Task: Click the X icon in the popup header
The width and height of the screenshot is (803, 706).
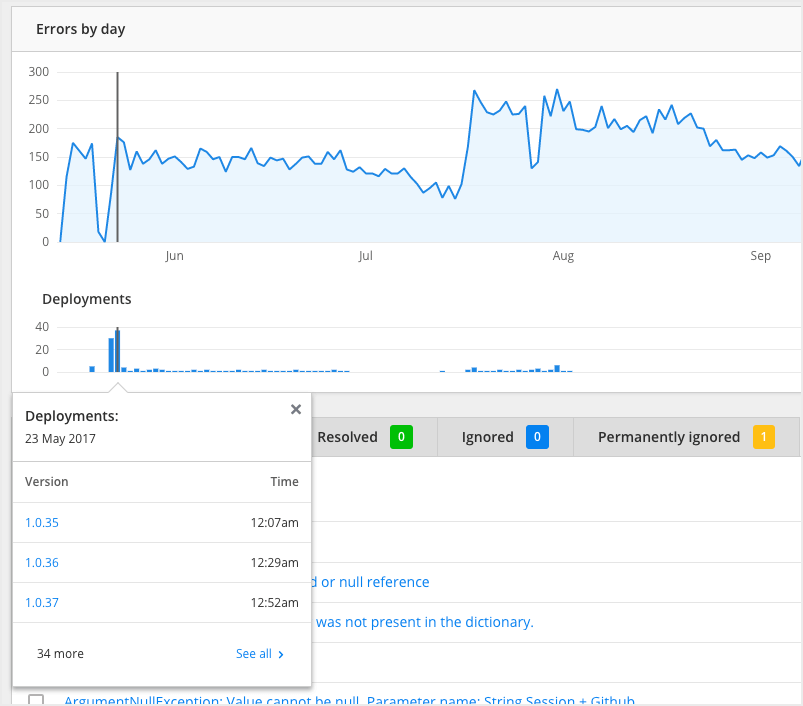Action: point(295,409)
